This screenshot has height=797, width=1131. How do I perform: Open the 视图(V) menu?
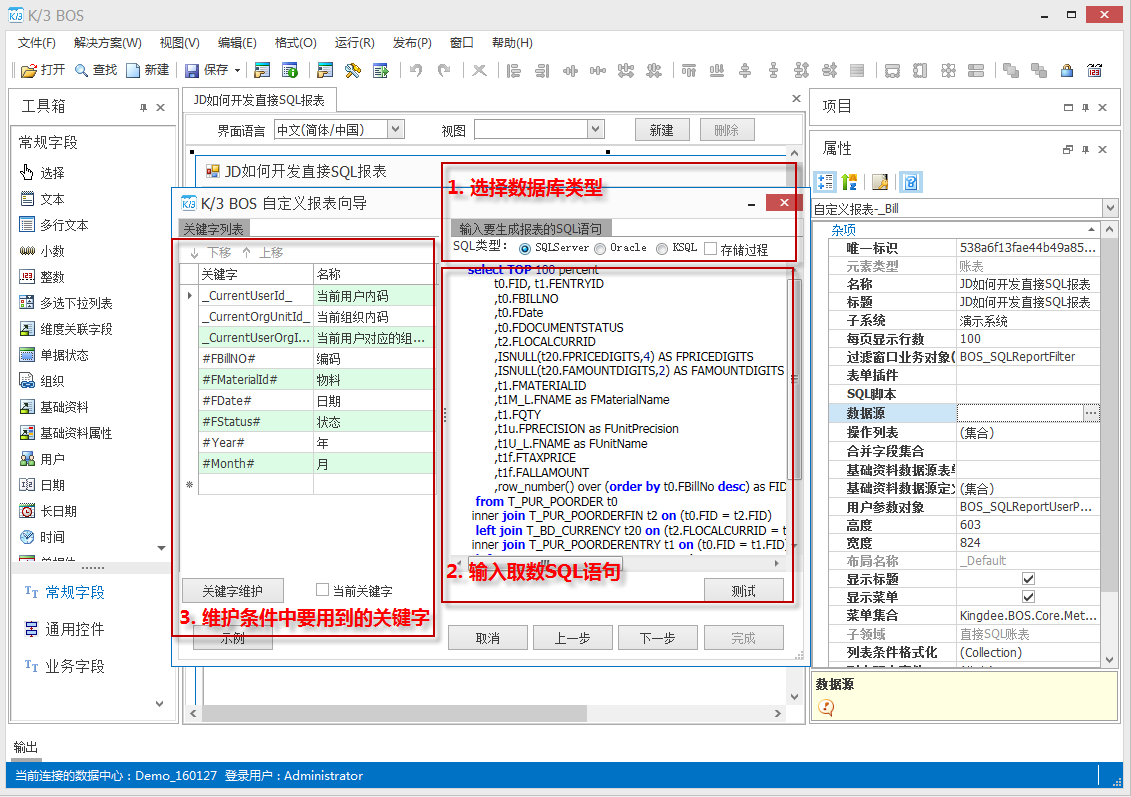pos(180,43)
